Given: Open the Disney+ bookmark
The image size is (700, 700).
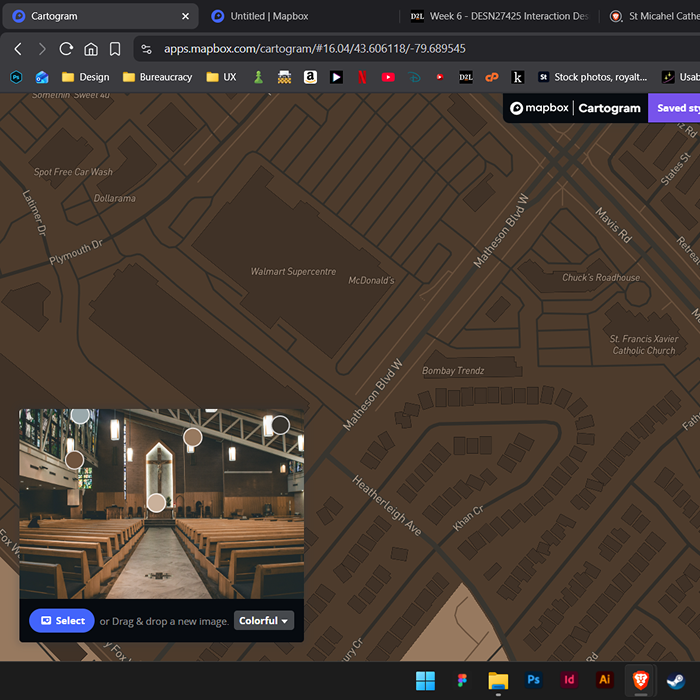Looking at the screenshot, I should [x=414, y=77].
